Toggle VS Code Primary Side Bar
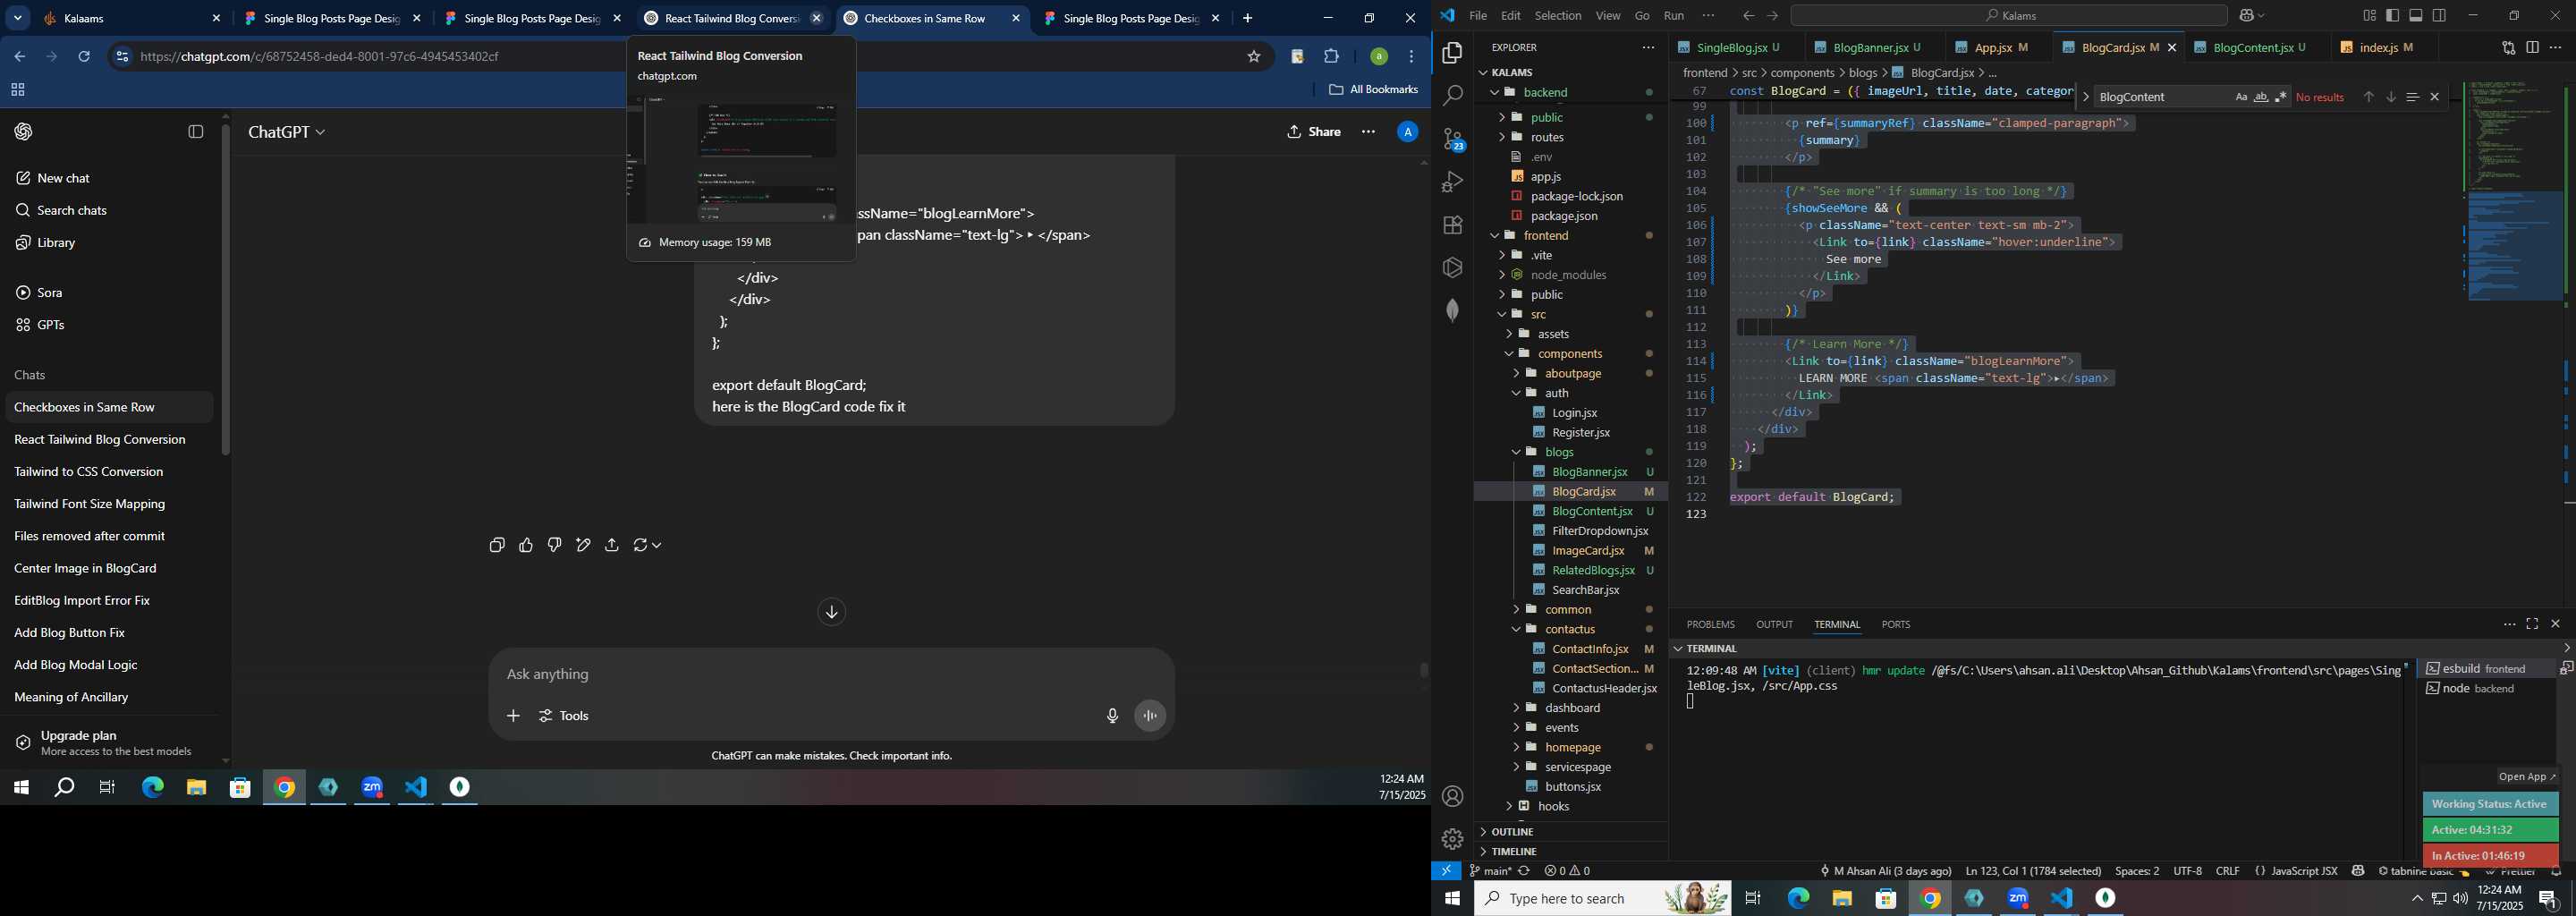 pos(2392,16)
